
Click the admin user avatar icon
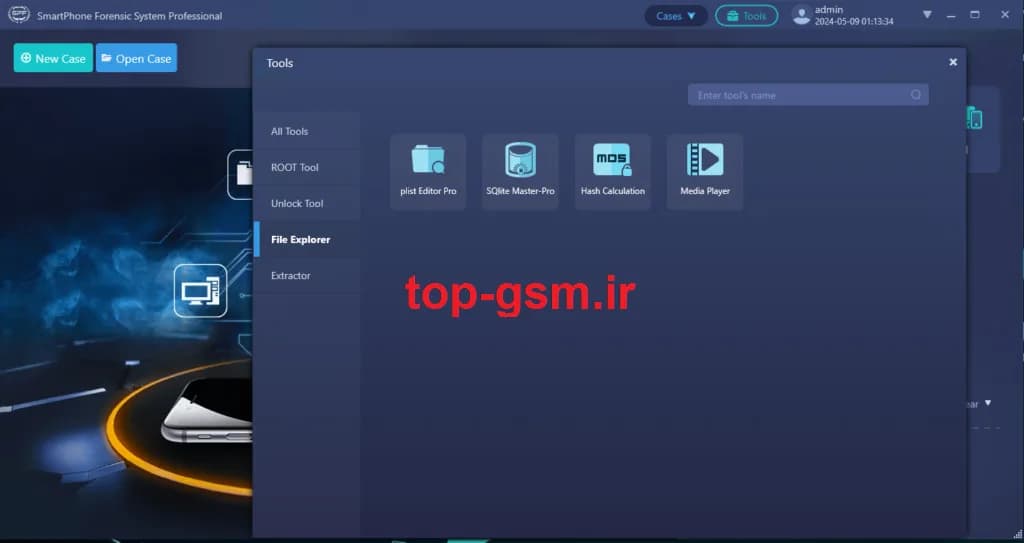pos(801,15)
